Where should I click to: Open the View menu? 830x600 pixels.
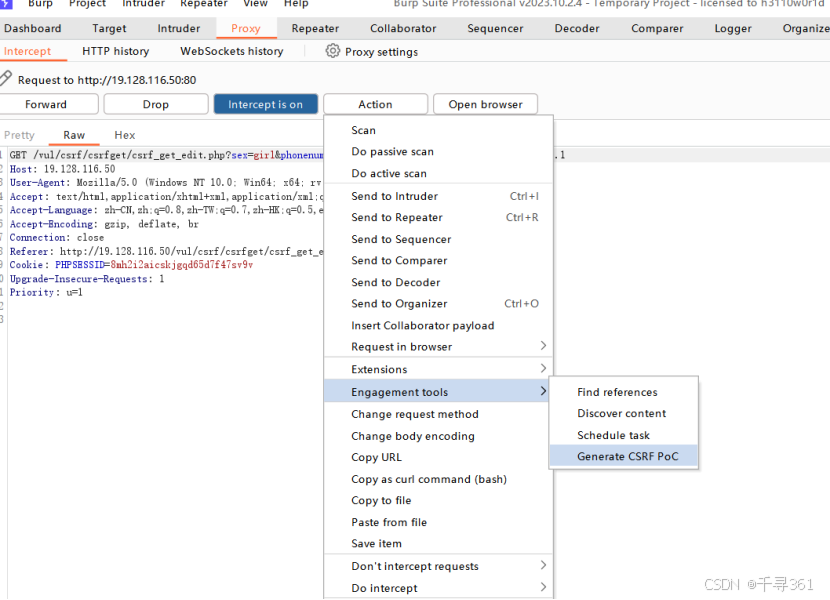coord(255,4)
